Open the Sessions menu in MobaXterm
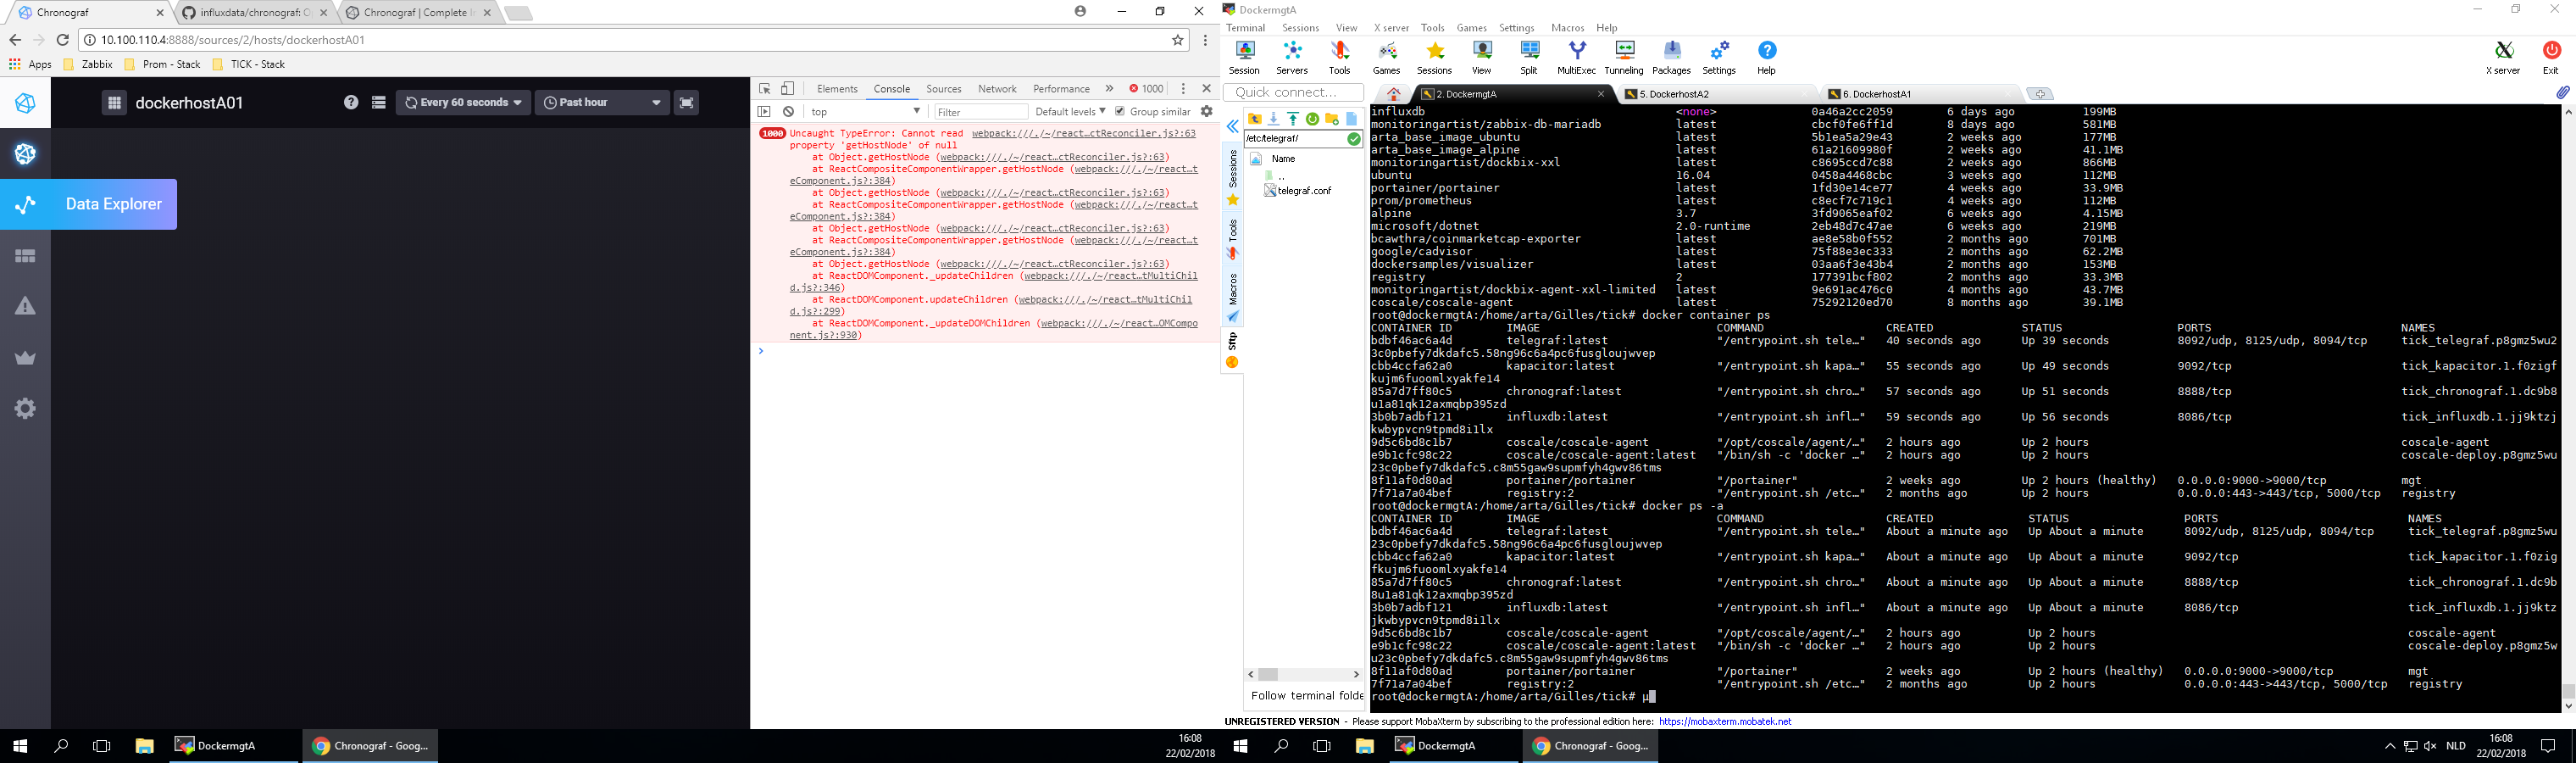 1301,27
